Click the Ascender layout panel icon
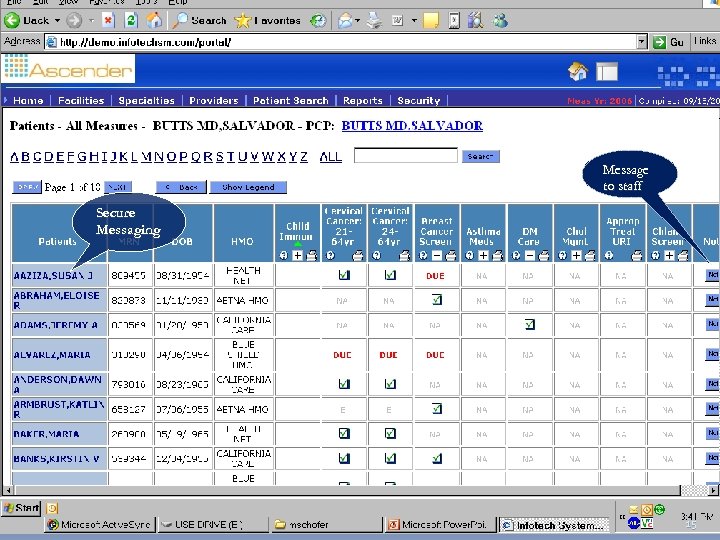 607,72
